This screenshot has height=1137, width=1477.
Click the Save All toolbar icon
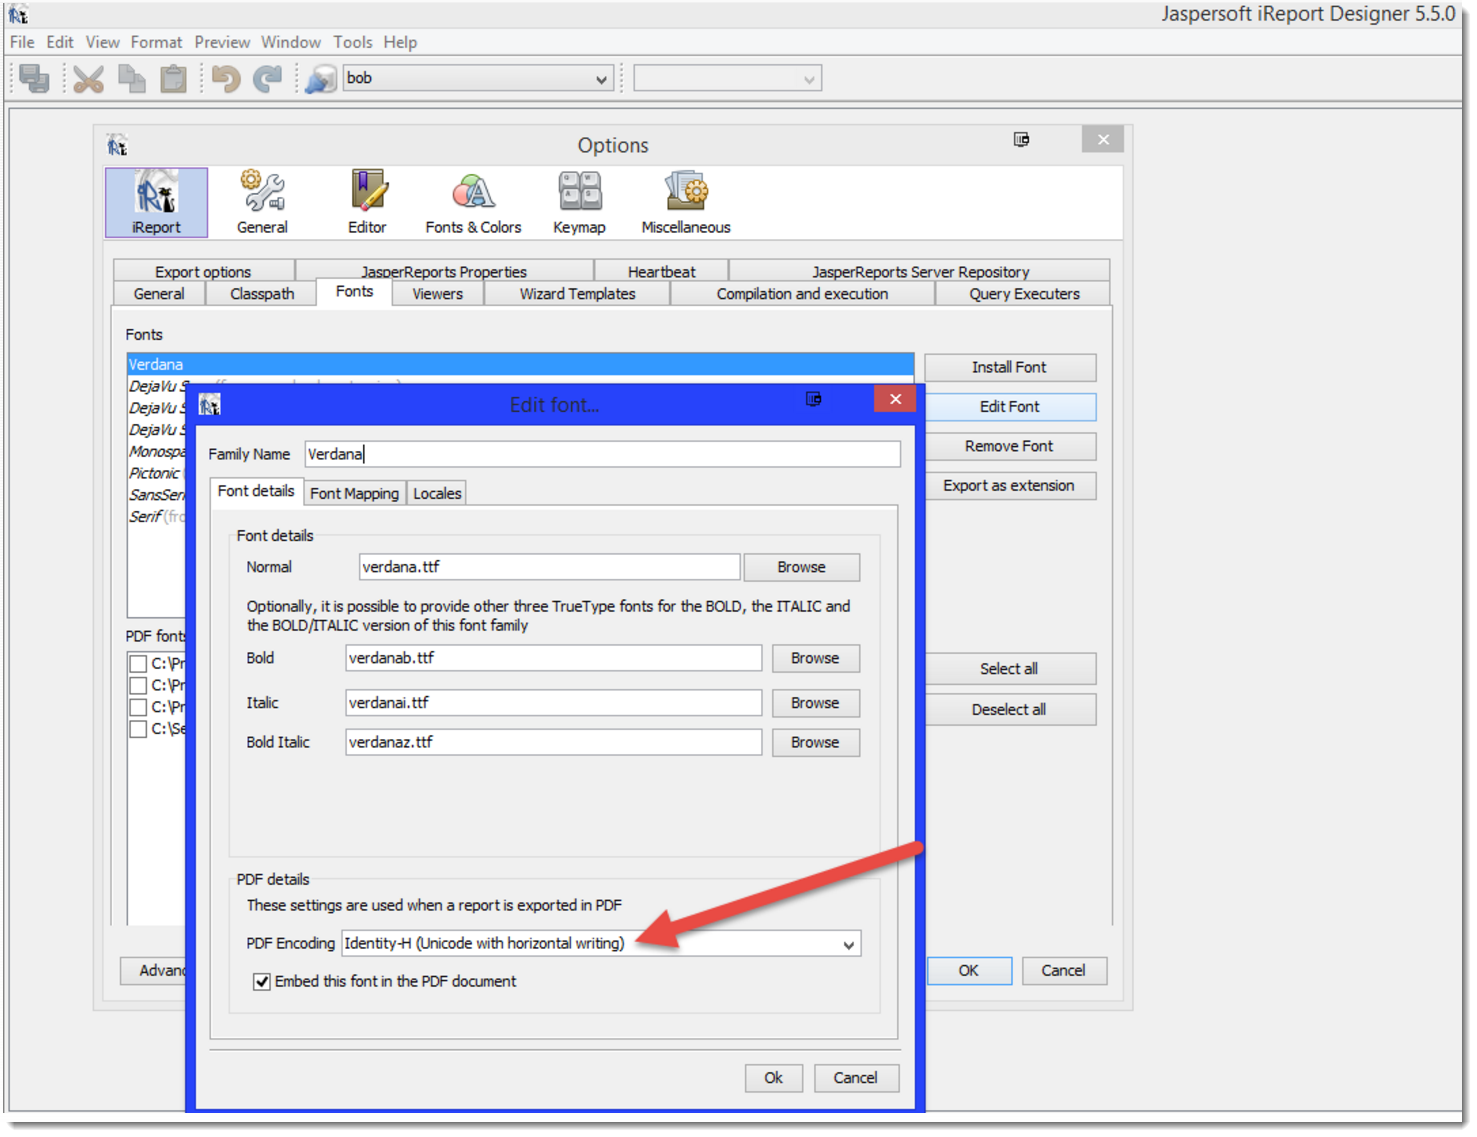click(35, 78)
